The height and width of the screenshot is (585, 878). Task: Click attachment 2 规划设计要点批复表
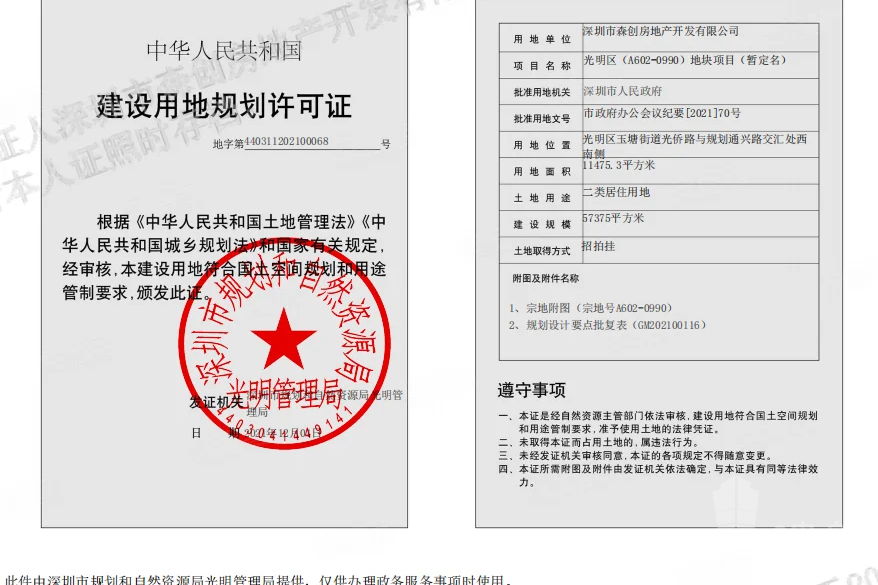click(x=608, y=325)
